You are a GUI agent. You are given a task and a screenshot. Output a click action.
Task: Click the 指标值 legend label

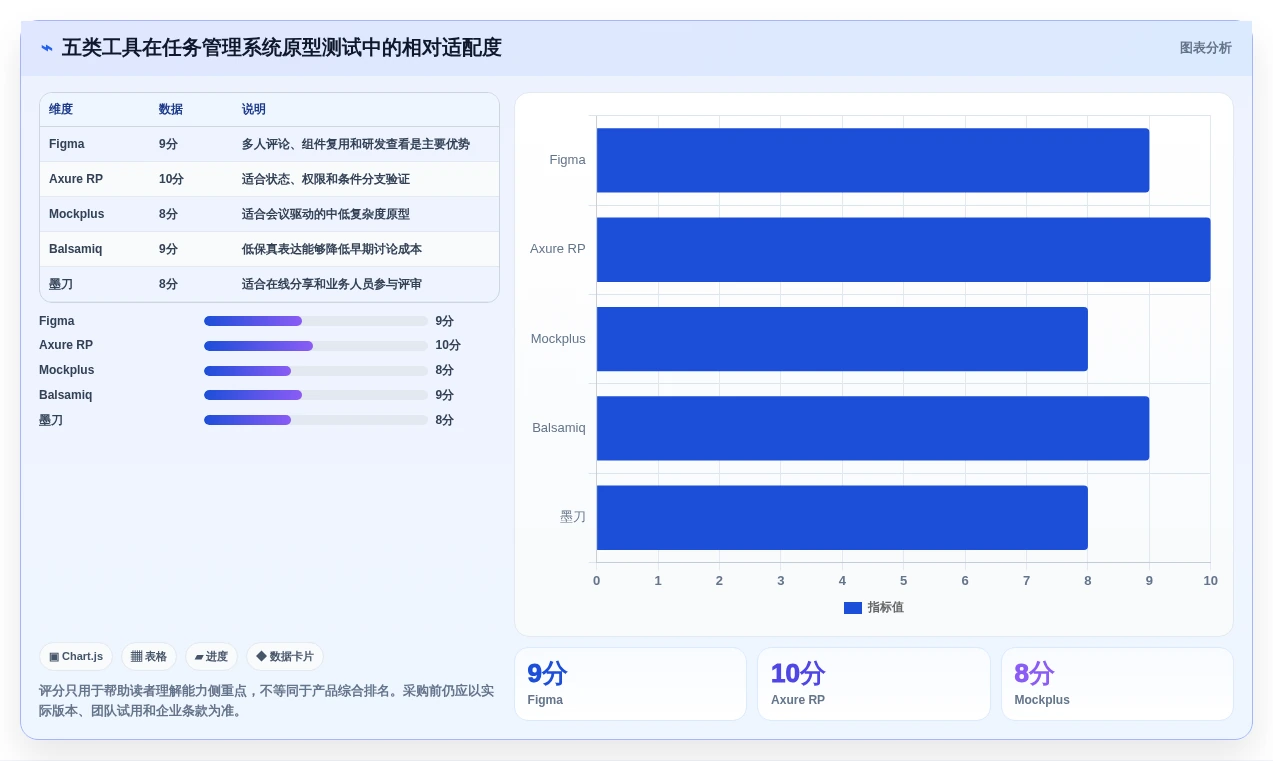[x=885, y=608]
